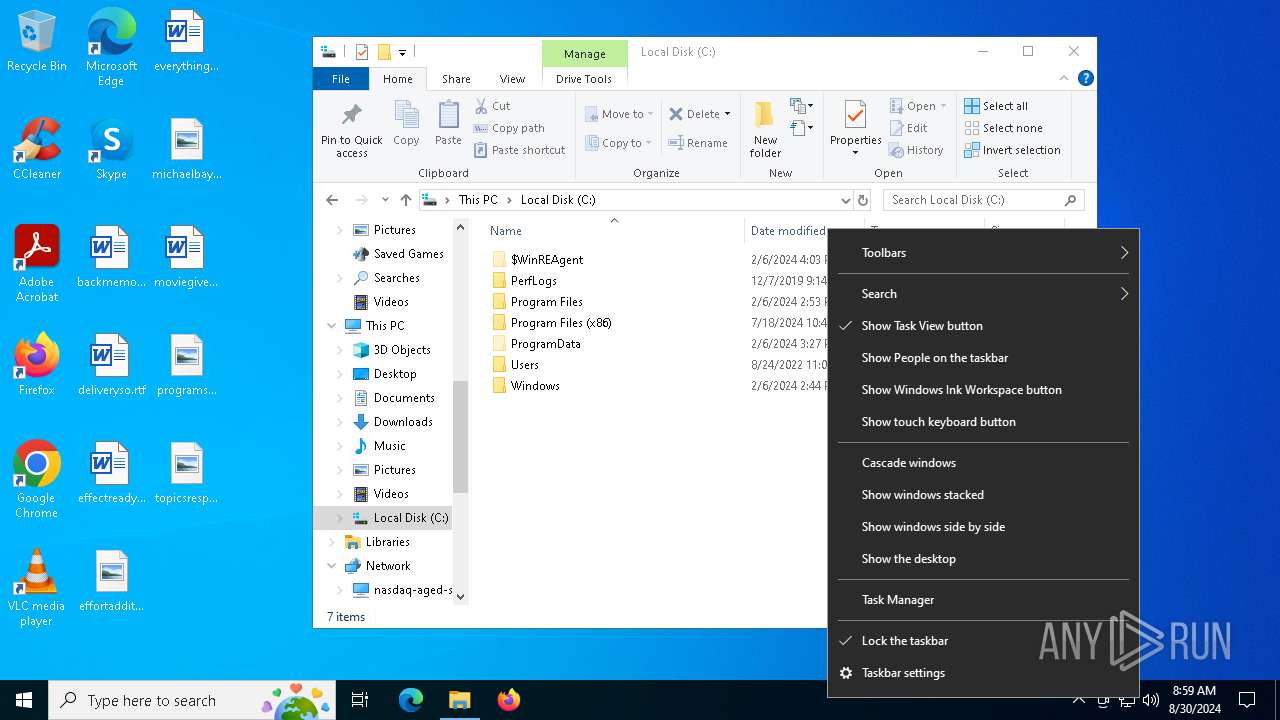Open the File tab

click(x=341, y=79)
